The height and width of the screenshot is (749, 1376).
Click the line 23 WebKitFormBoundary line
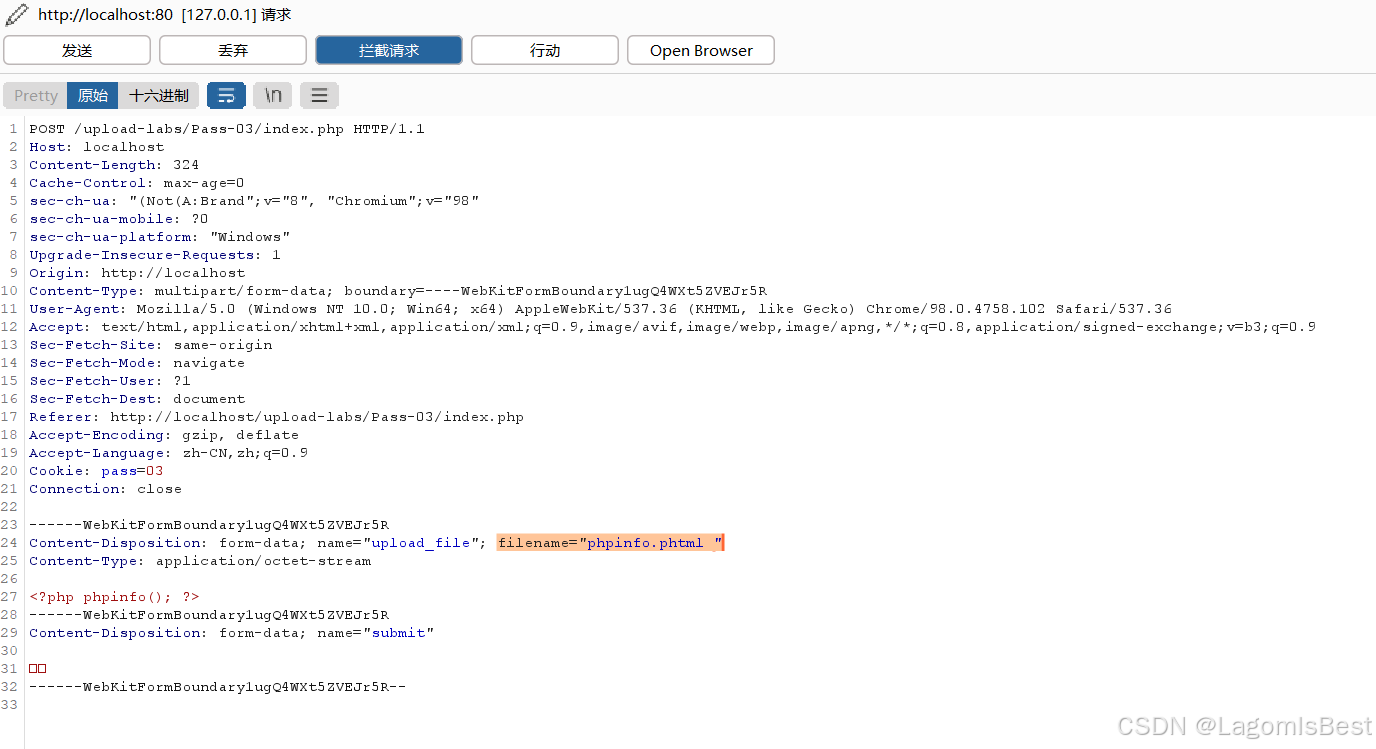pos(209,525)
